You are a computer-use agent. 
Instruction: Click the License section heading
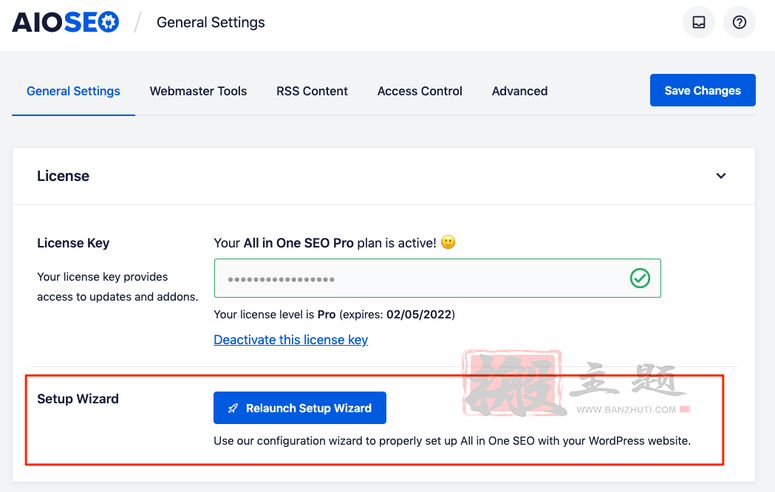63,176
